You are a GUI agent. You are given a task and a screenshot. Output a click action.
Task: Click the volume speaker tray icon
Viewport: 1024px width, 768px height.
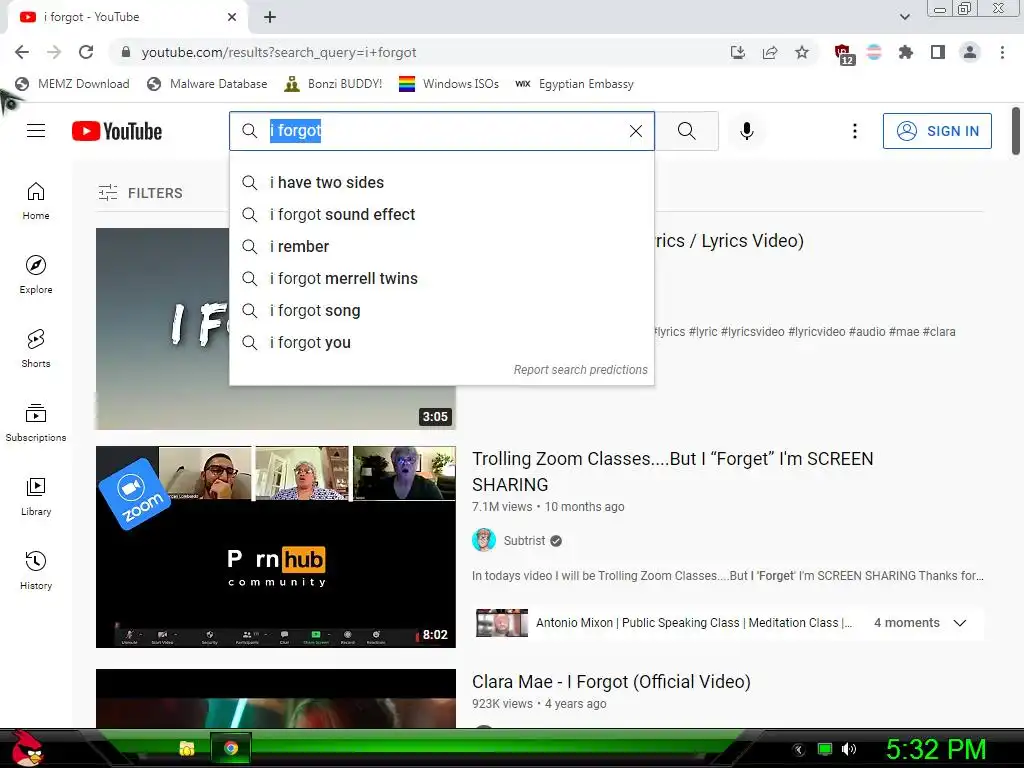pos(849,749)
